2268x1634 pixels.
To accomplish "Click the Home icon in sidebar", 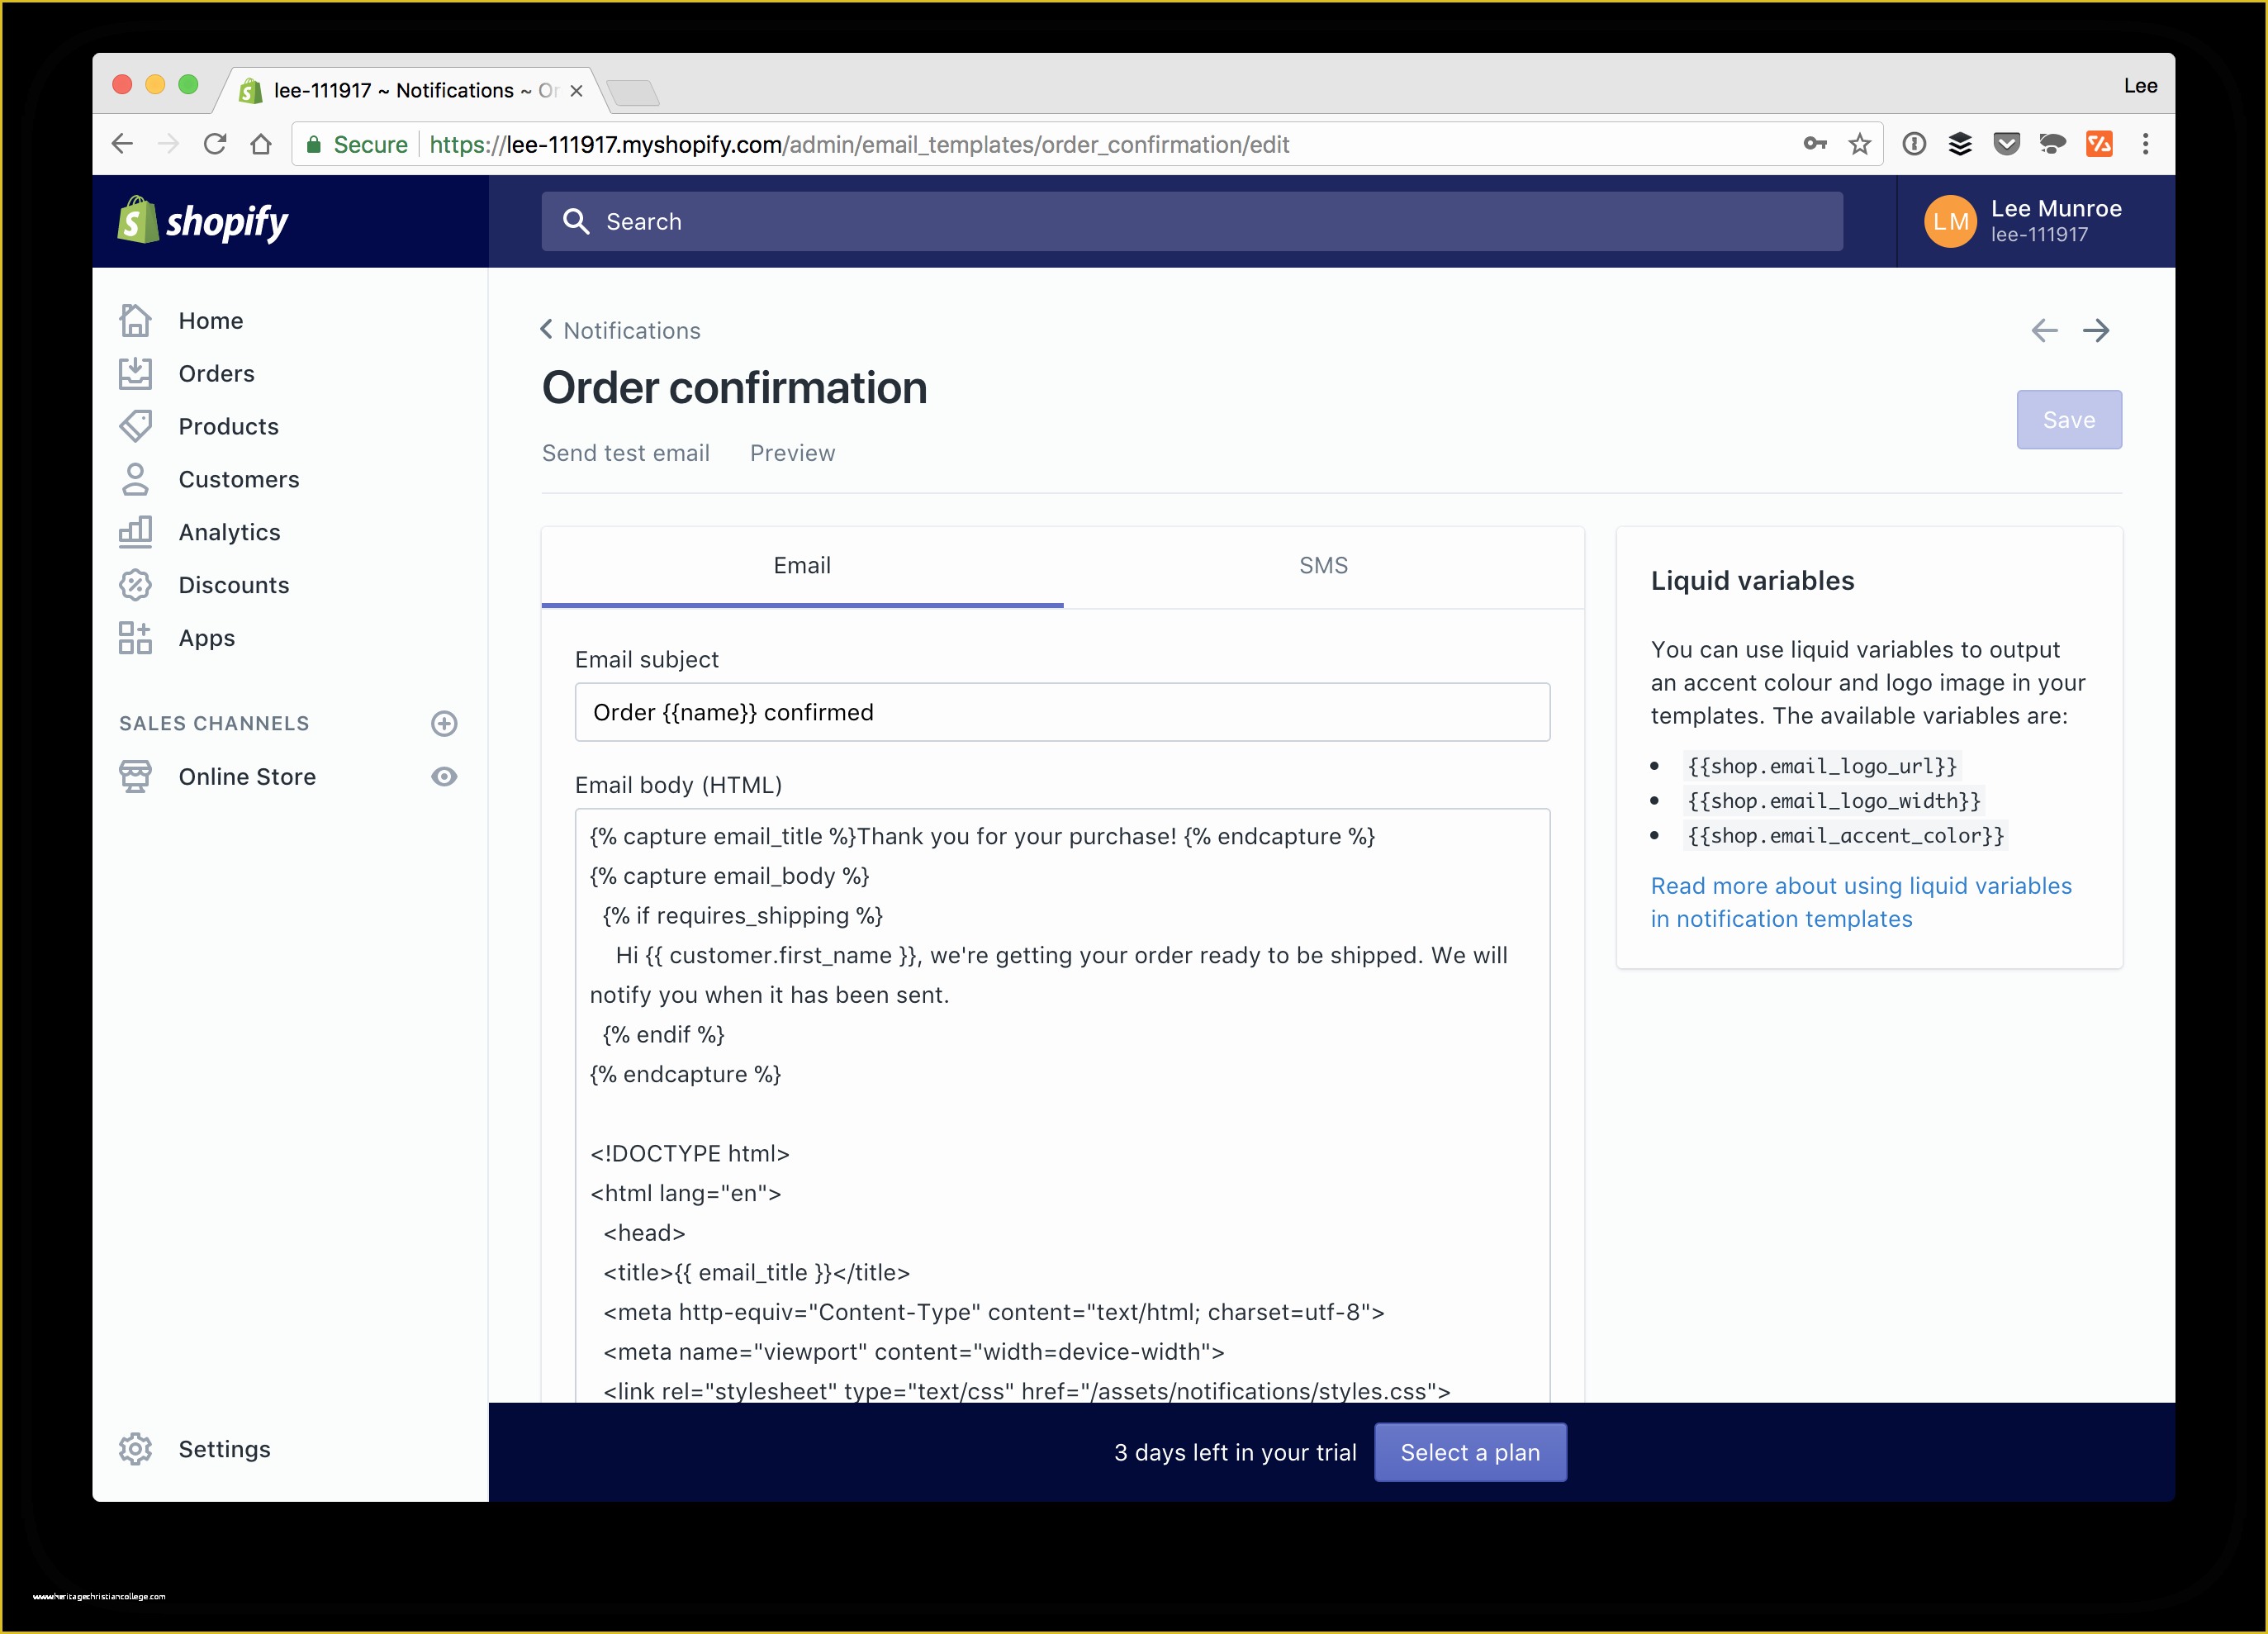I will [x=135, y=319].
